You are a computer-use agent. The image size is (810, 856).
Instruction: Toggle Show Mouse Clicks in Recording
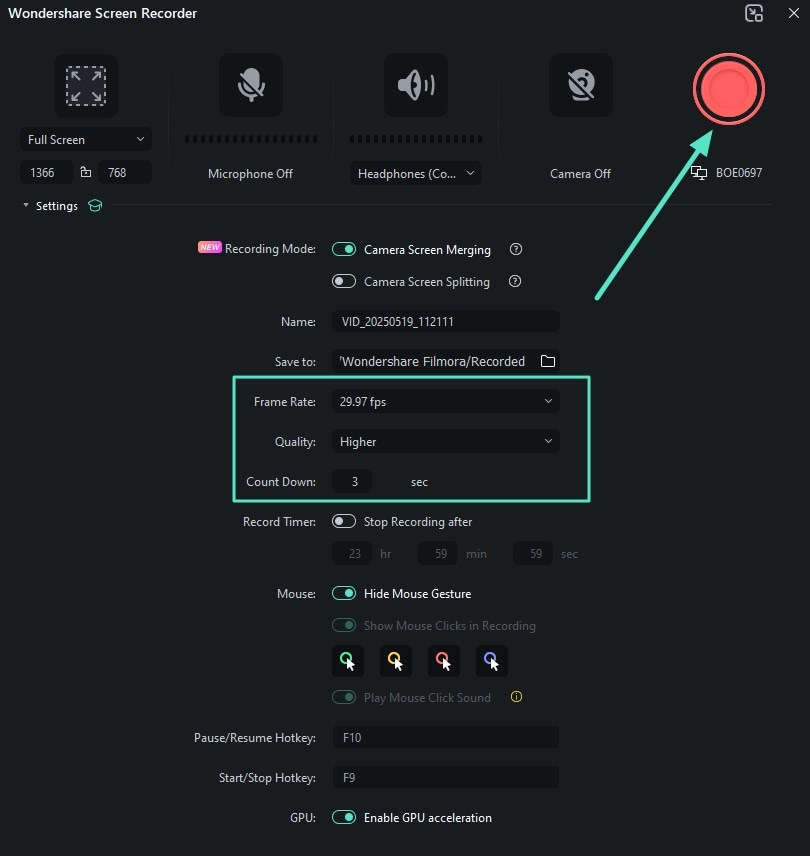344,625
